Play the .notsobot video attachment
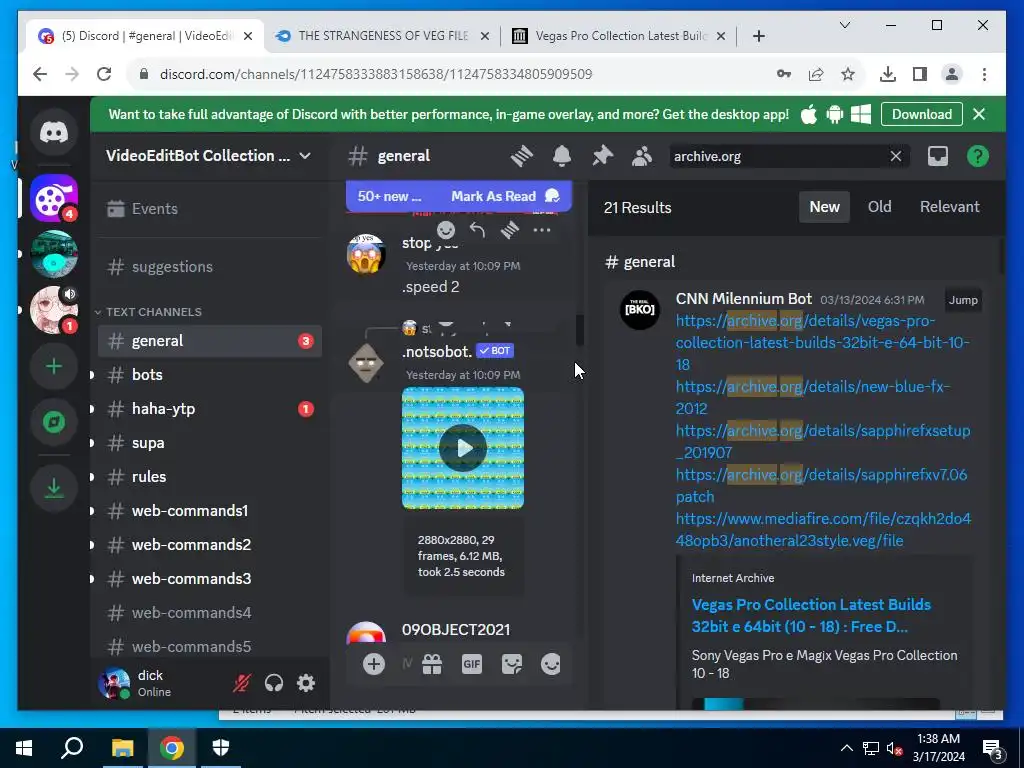 coord(462,448)
